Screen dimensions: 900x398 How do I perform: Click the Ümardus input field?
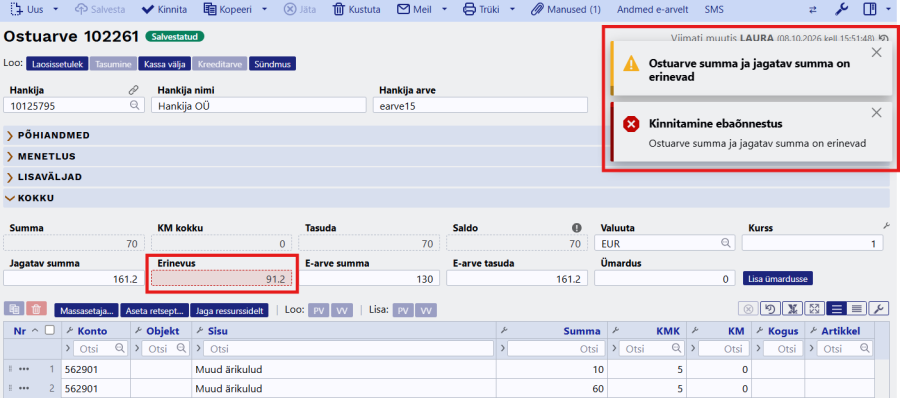tap(665, 279)
